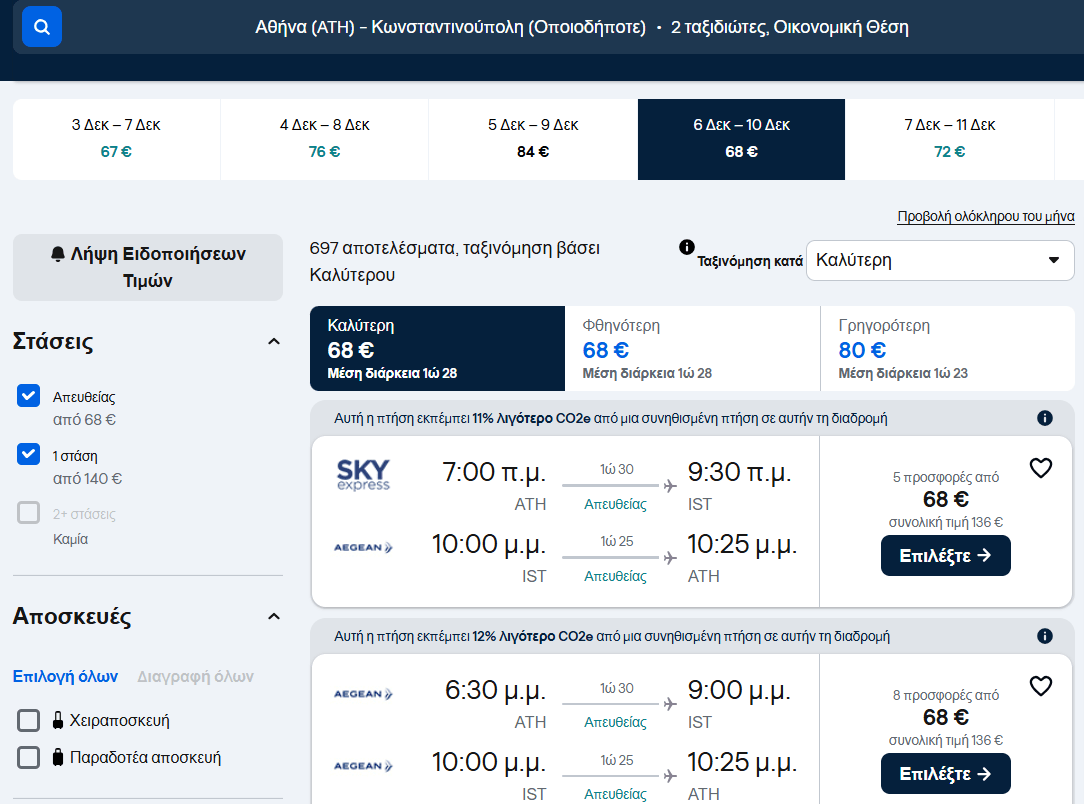Click 'από 68 €' under Απευθείας filter
Screen dimensions: 1084x804
[84, 420]
